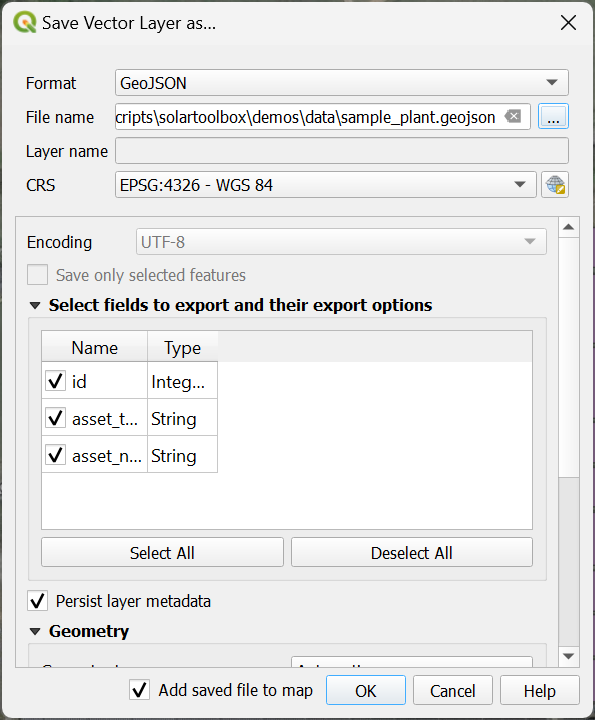
Task: Open the CRS dropdown EPSG:4326
Action: pyautogui.click(x=326, y=185)
